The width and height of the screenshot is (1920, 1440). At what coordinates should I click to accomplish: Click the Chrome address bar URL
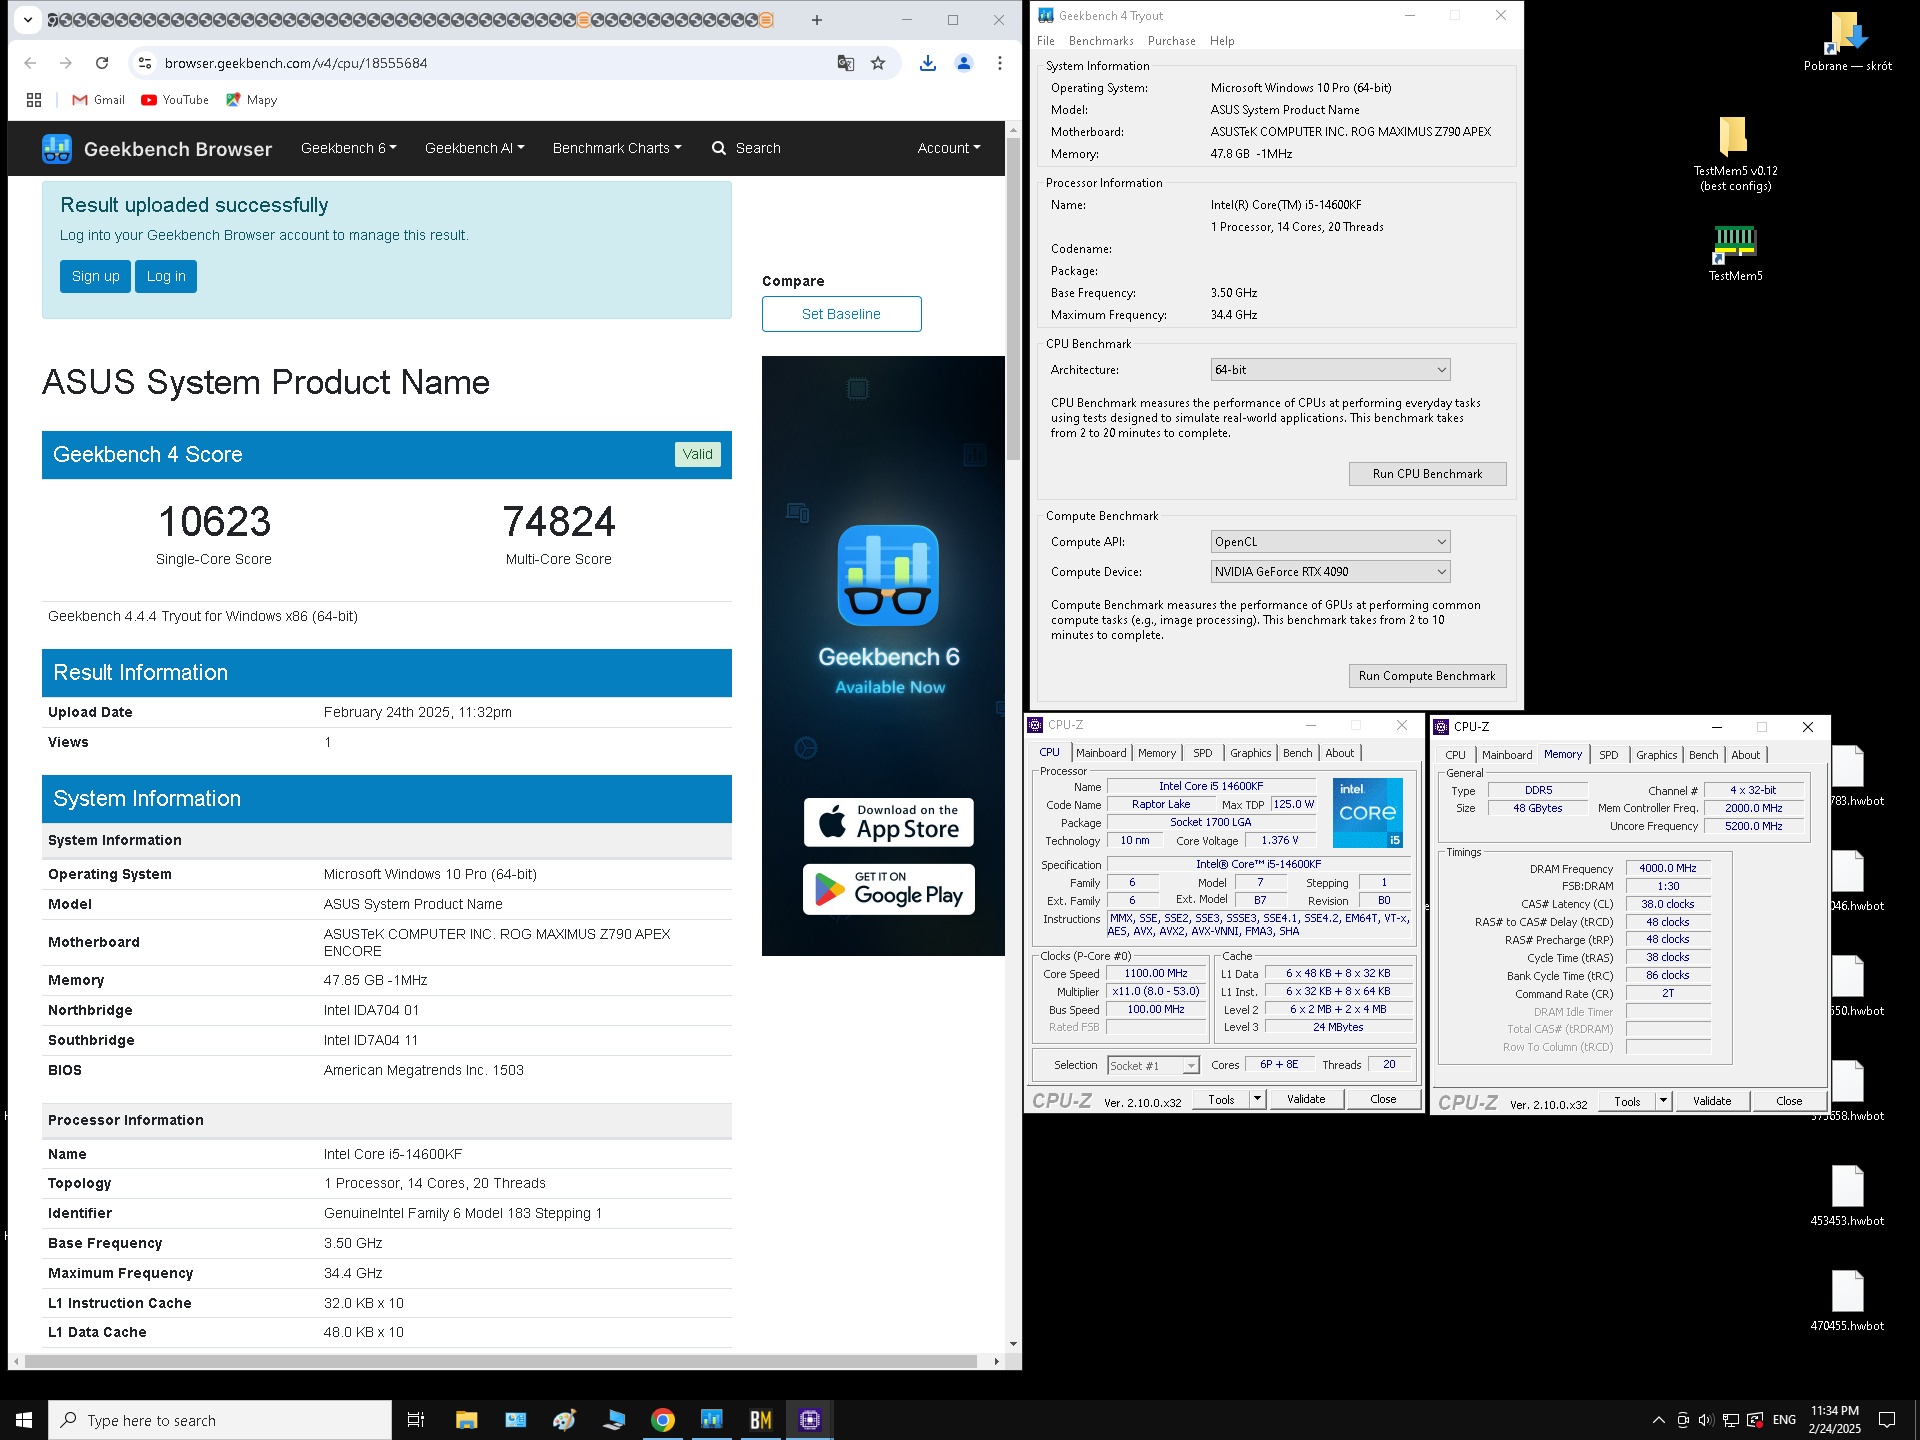point(296,63)
